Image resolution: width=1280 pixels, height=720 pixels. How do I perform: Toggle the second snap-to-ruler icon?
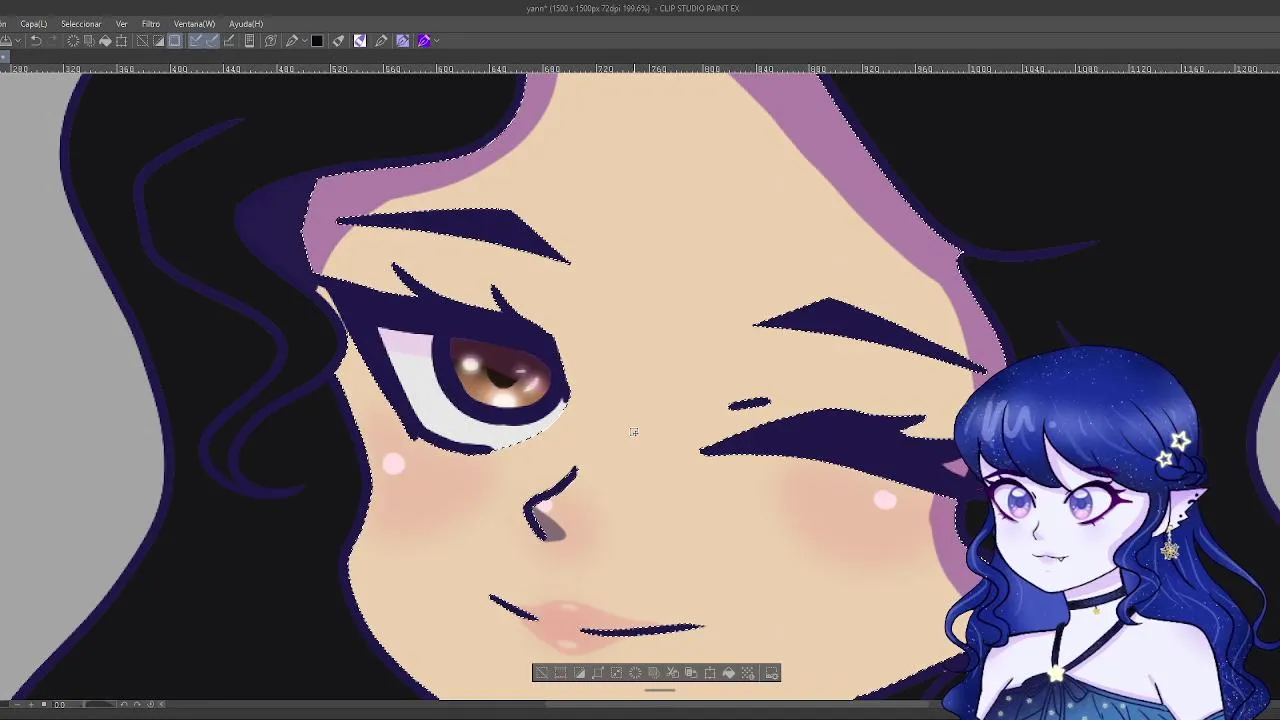[x=212, y=41]
